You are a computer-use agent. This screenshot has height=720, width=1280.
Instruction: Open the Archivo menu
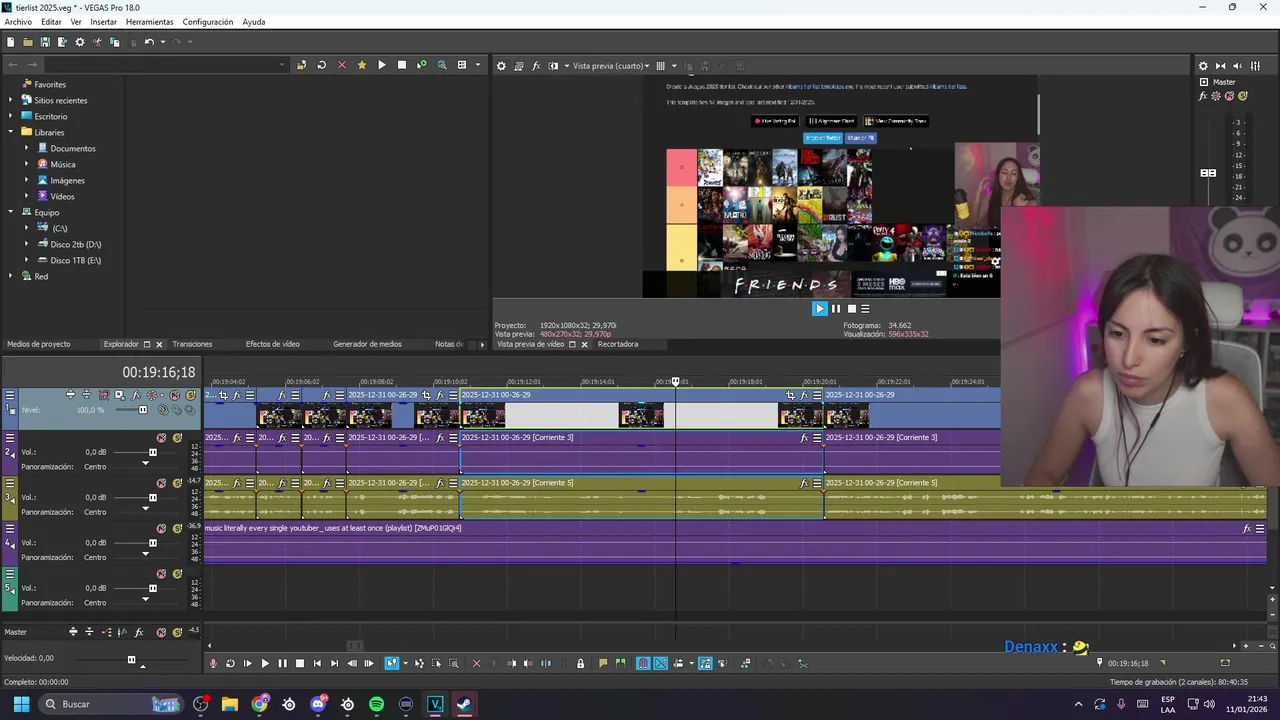[18, 22]
